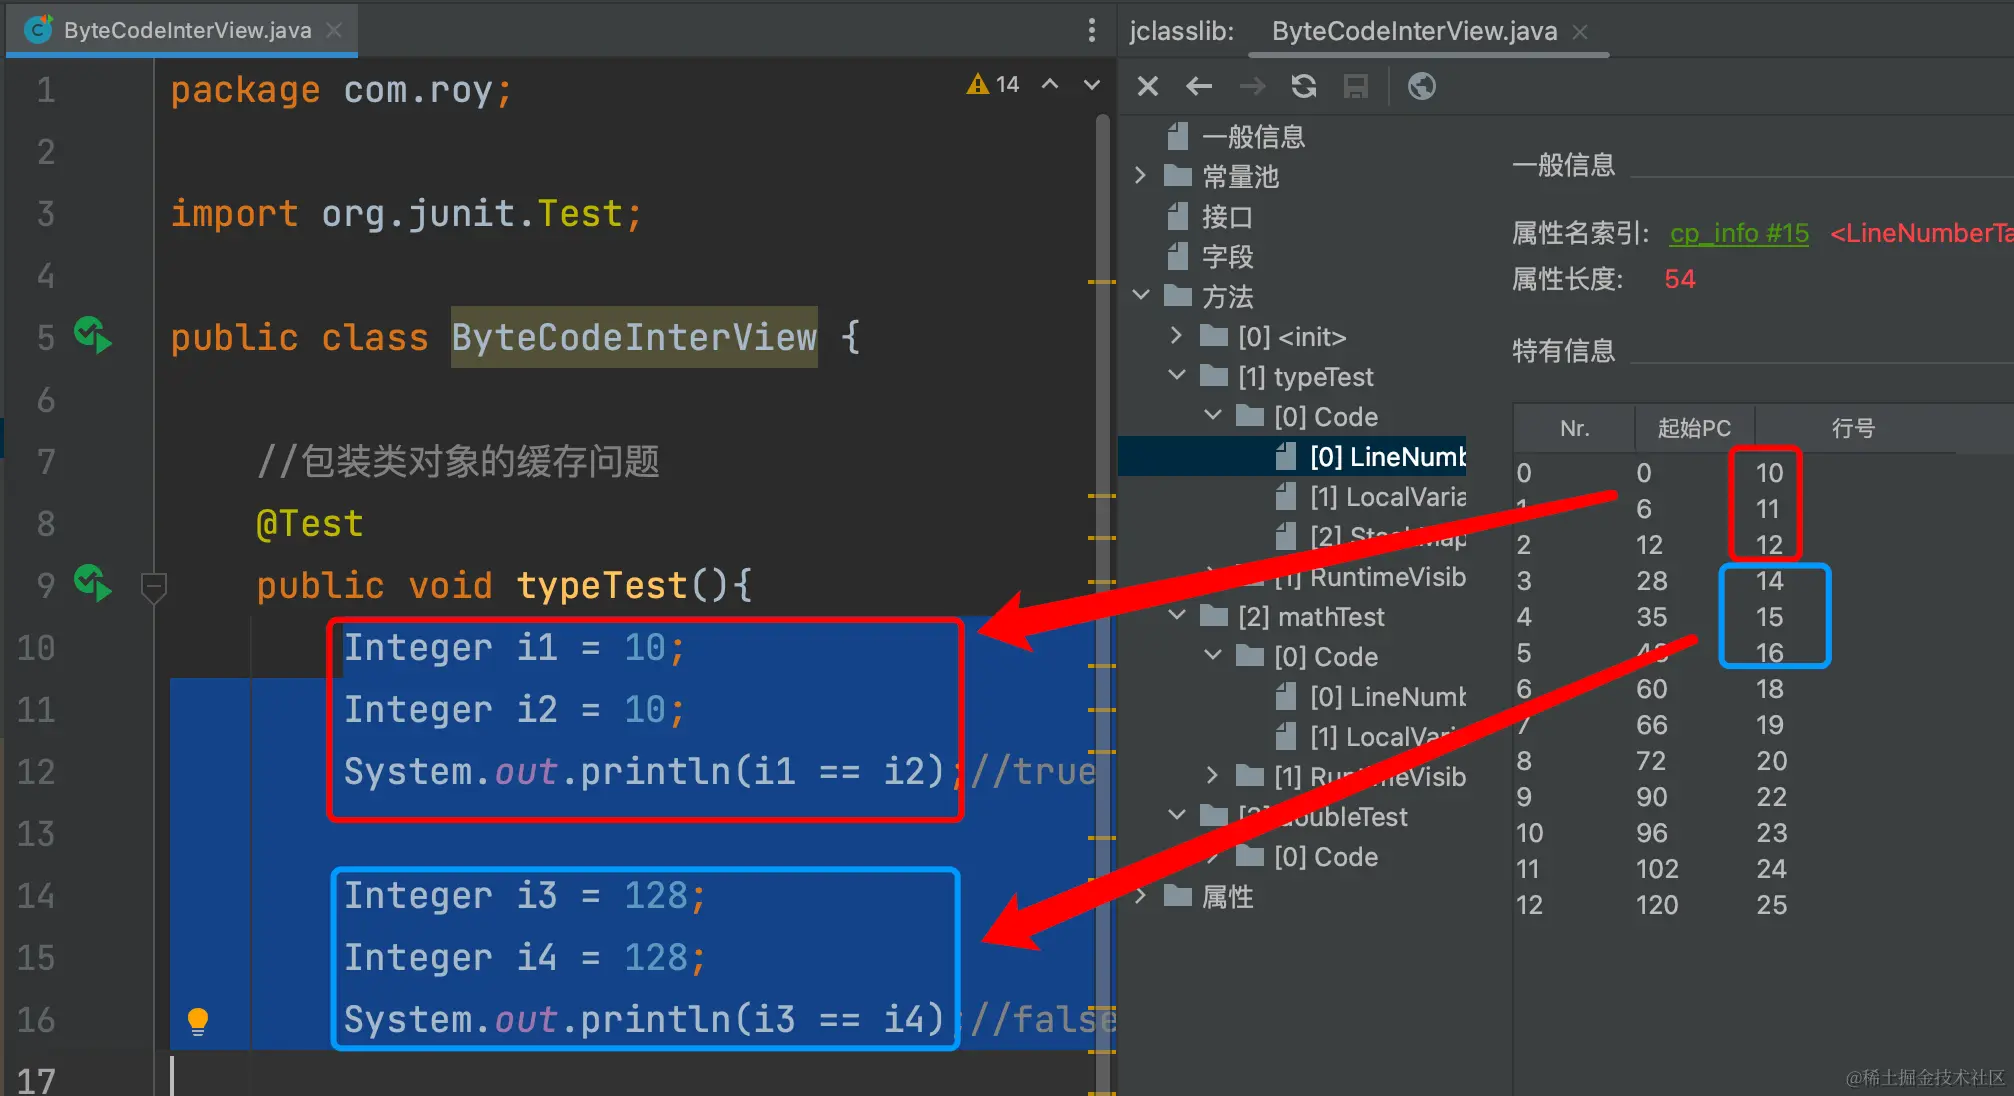Click run test gutter icon beside class declaration
The width and height of the screenshot is (2014, 1096).
pos(92,335)
